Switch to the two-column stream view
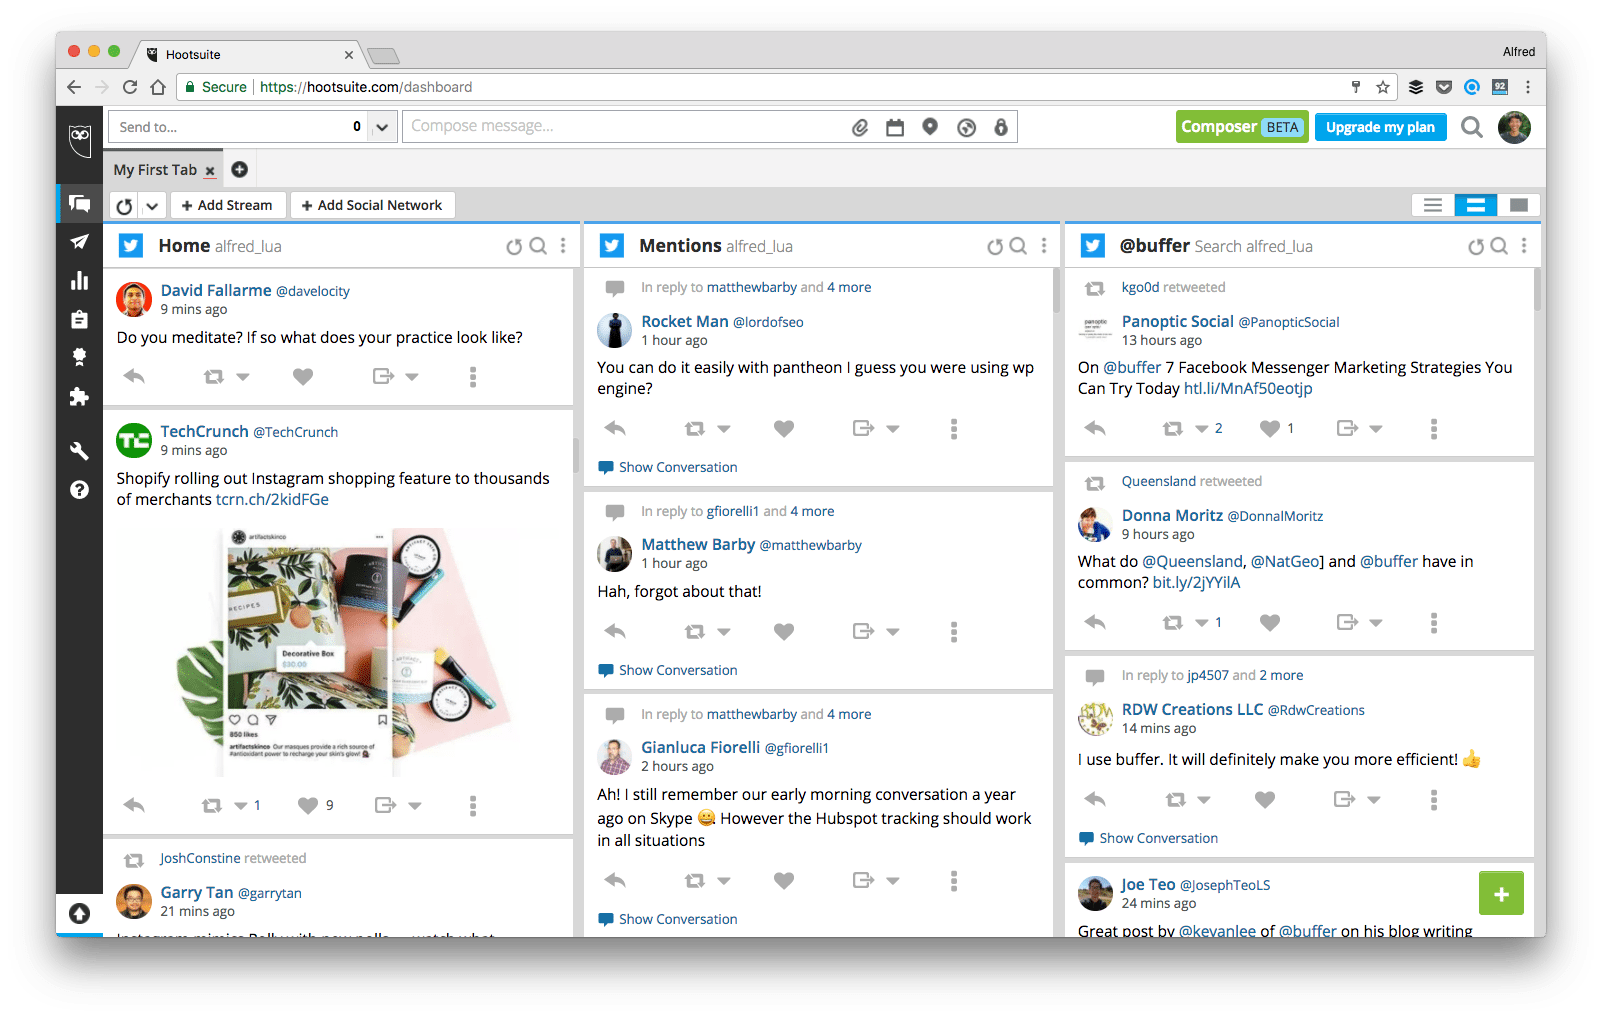Screen dimensions: 1602x1017 point(1475,204)
